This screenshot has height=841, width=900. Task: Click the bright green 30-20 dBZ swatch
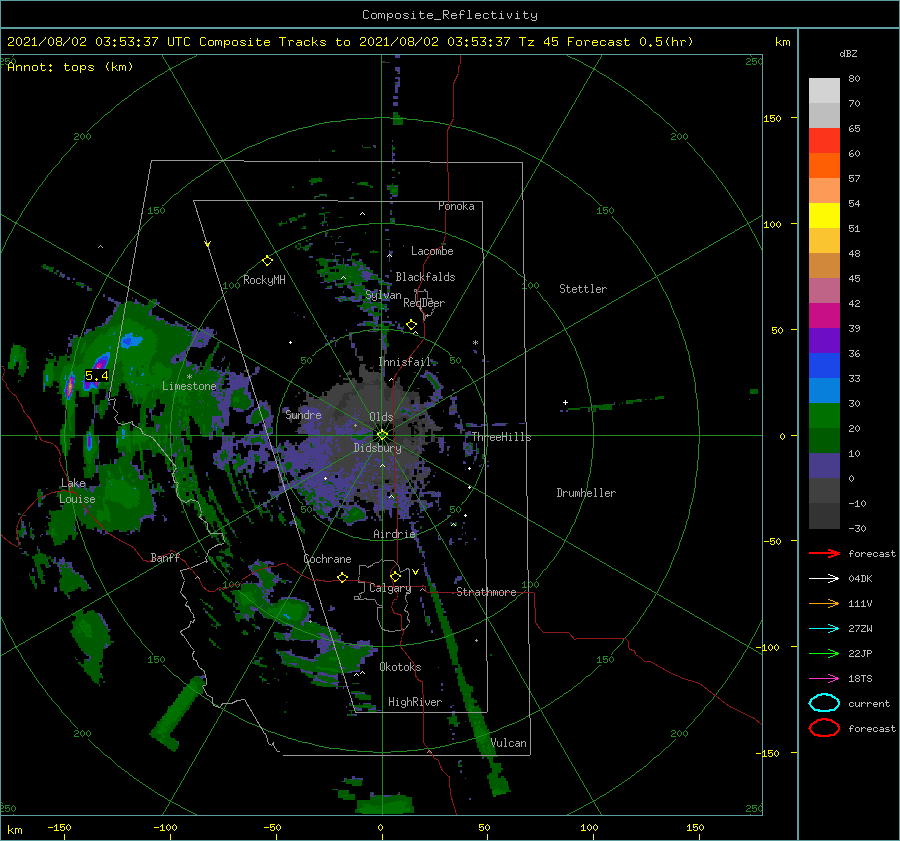(824, 416)
